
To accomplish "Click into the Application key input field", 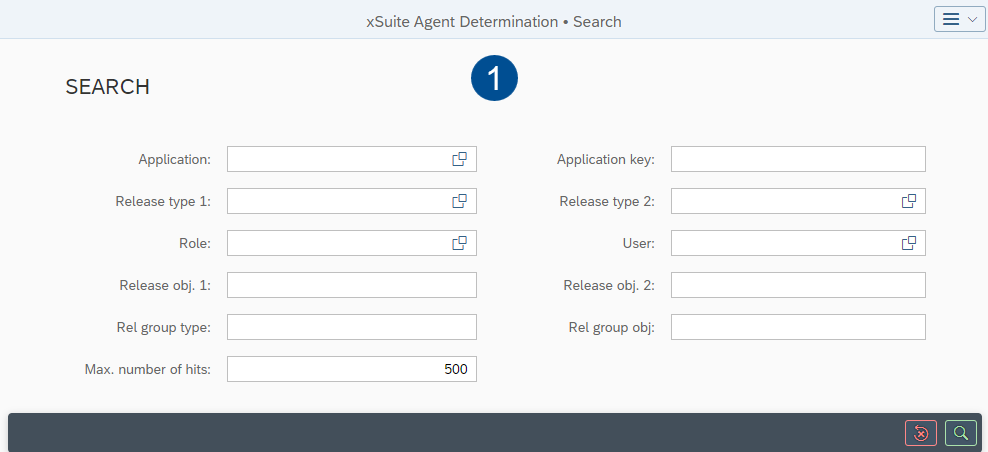I will [x=797, y=159].
